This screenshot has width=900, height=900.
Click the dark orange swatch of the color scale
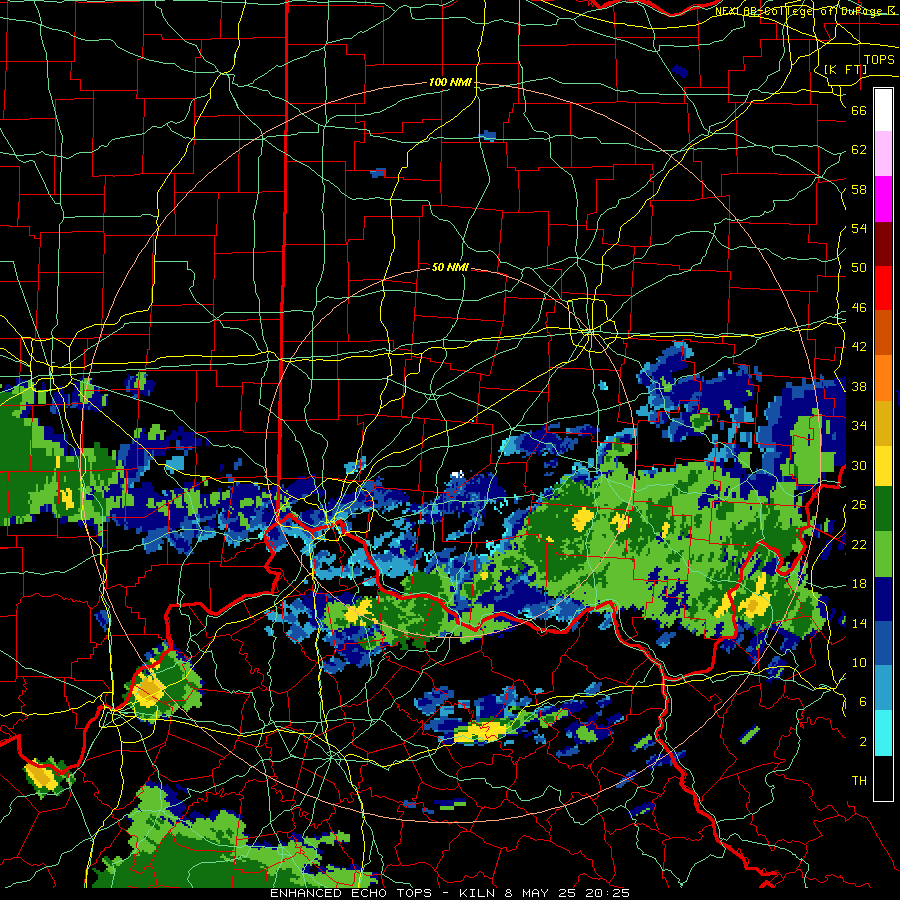[883, 333]
